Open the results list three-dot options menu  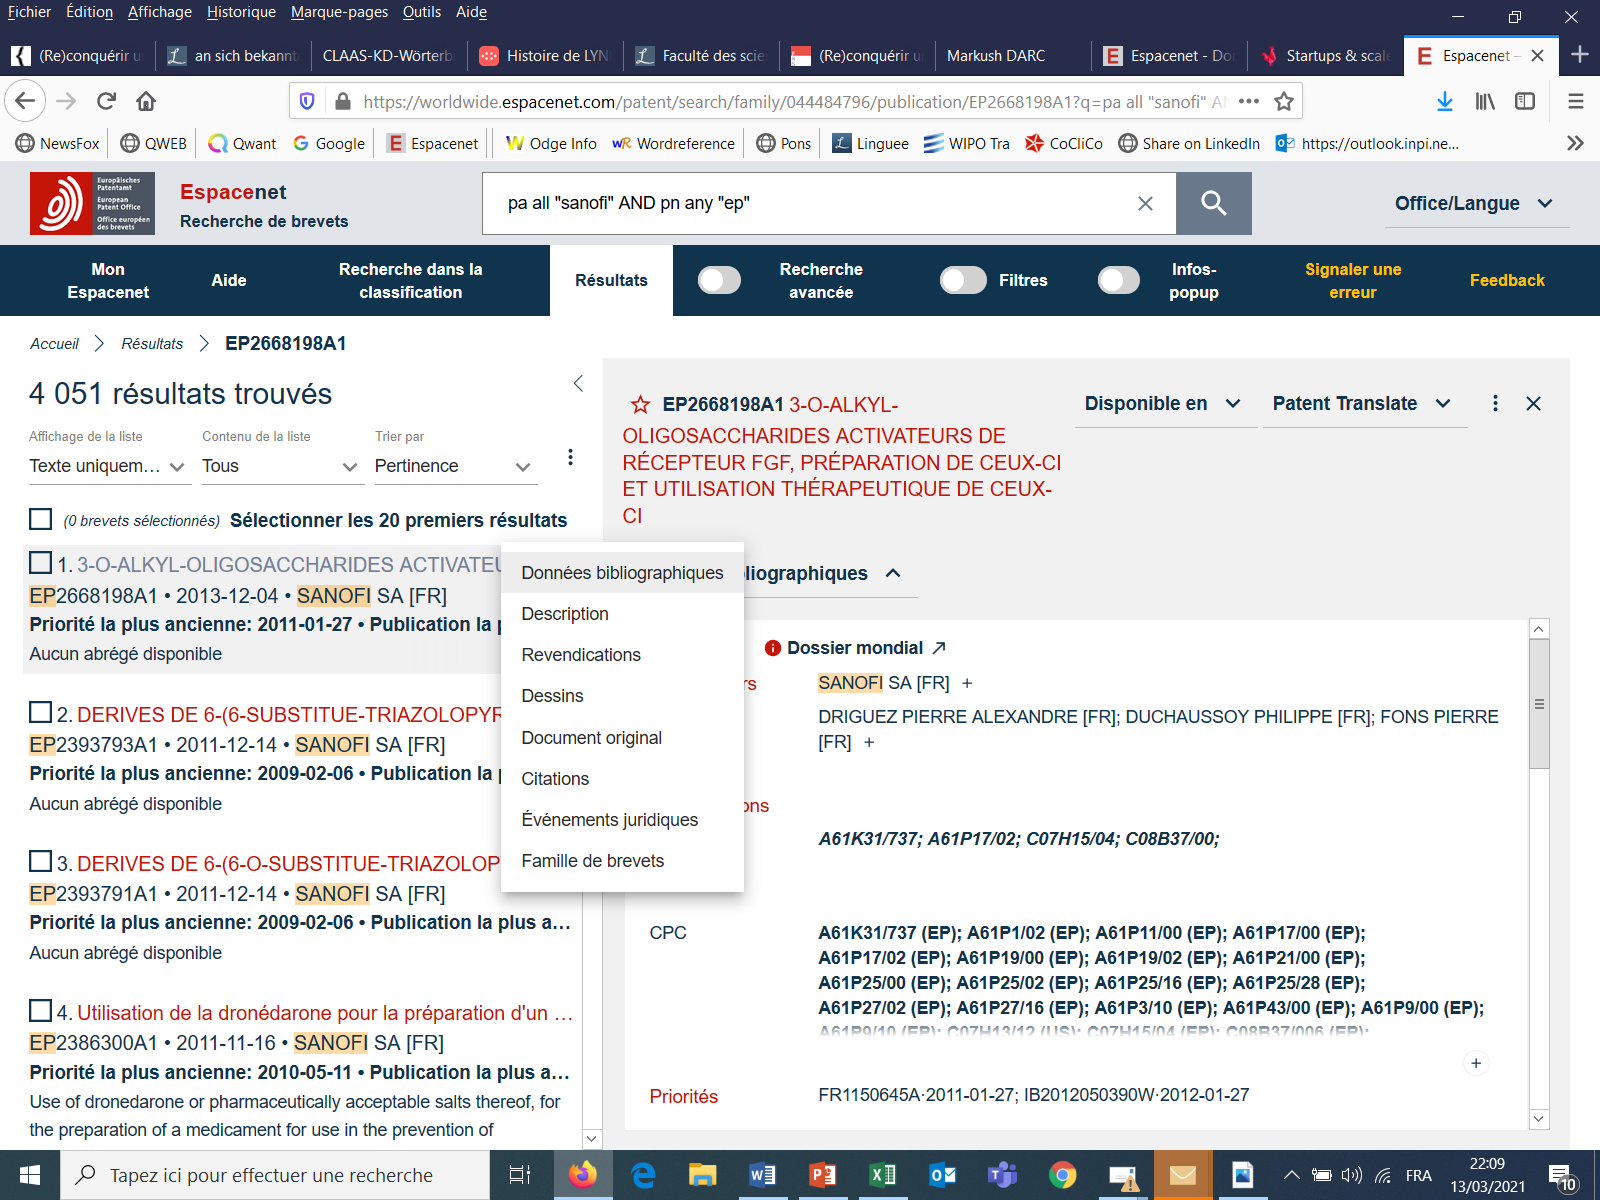(x=570, y=457)
